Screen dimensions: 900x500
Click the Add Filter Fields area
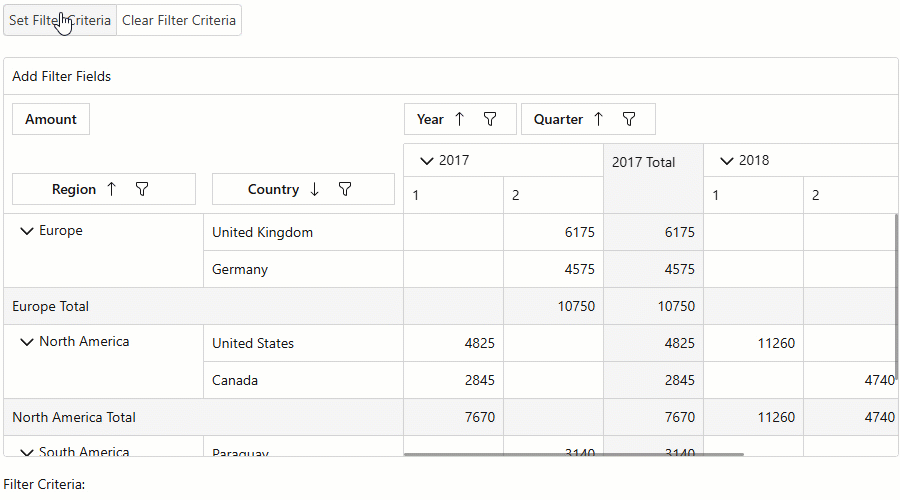pos(62,76)
